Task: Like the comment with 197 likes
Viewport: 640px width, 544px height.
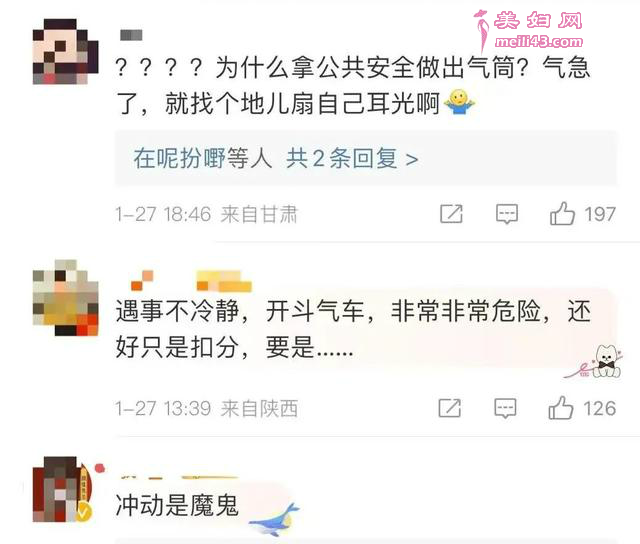Action: click(x=562, y=213)
